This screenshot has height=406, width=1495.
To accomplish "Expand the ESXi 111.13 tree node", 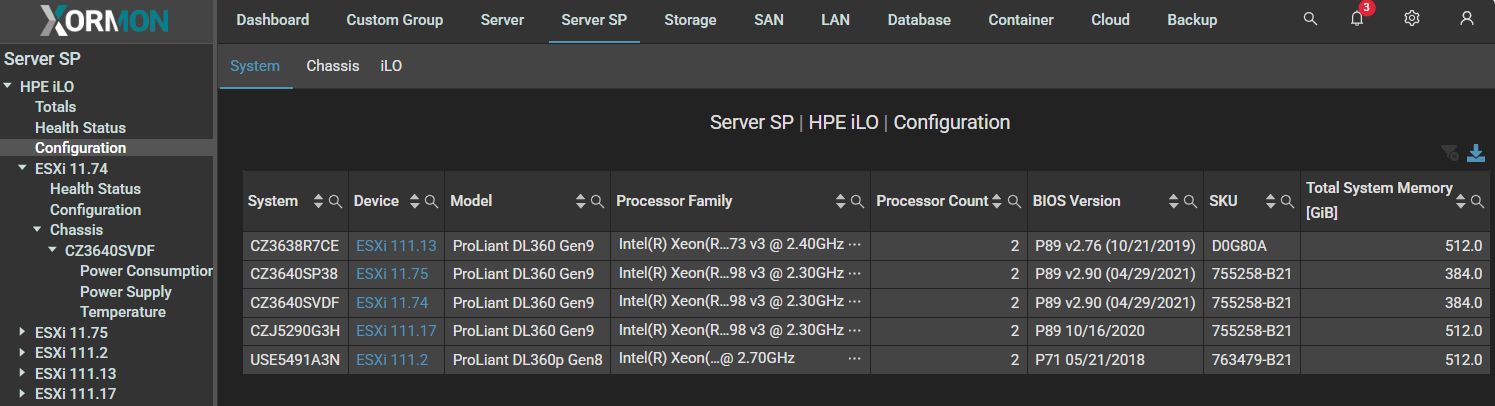I will coord(23,373).
